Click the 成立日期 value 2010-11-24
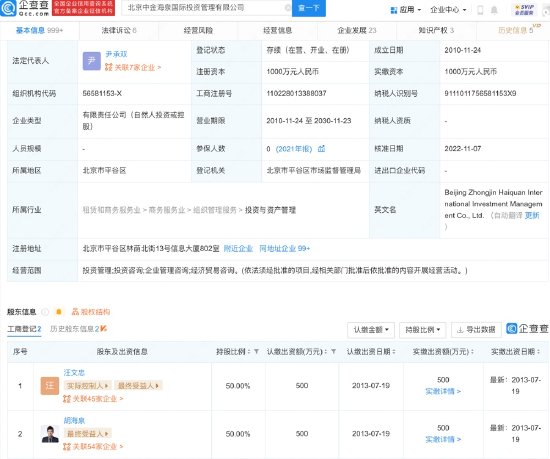The width and height of the screenshot is (550, 459). click(462, 50)
